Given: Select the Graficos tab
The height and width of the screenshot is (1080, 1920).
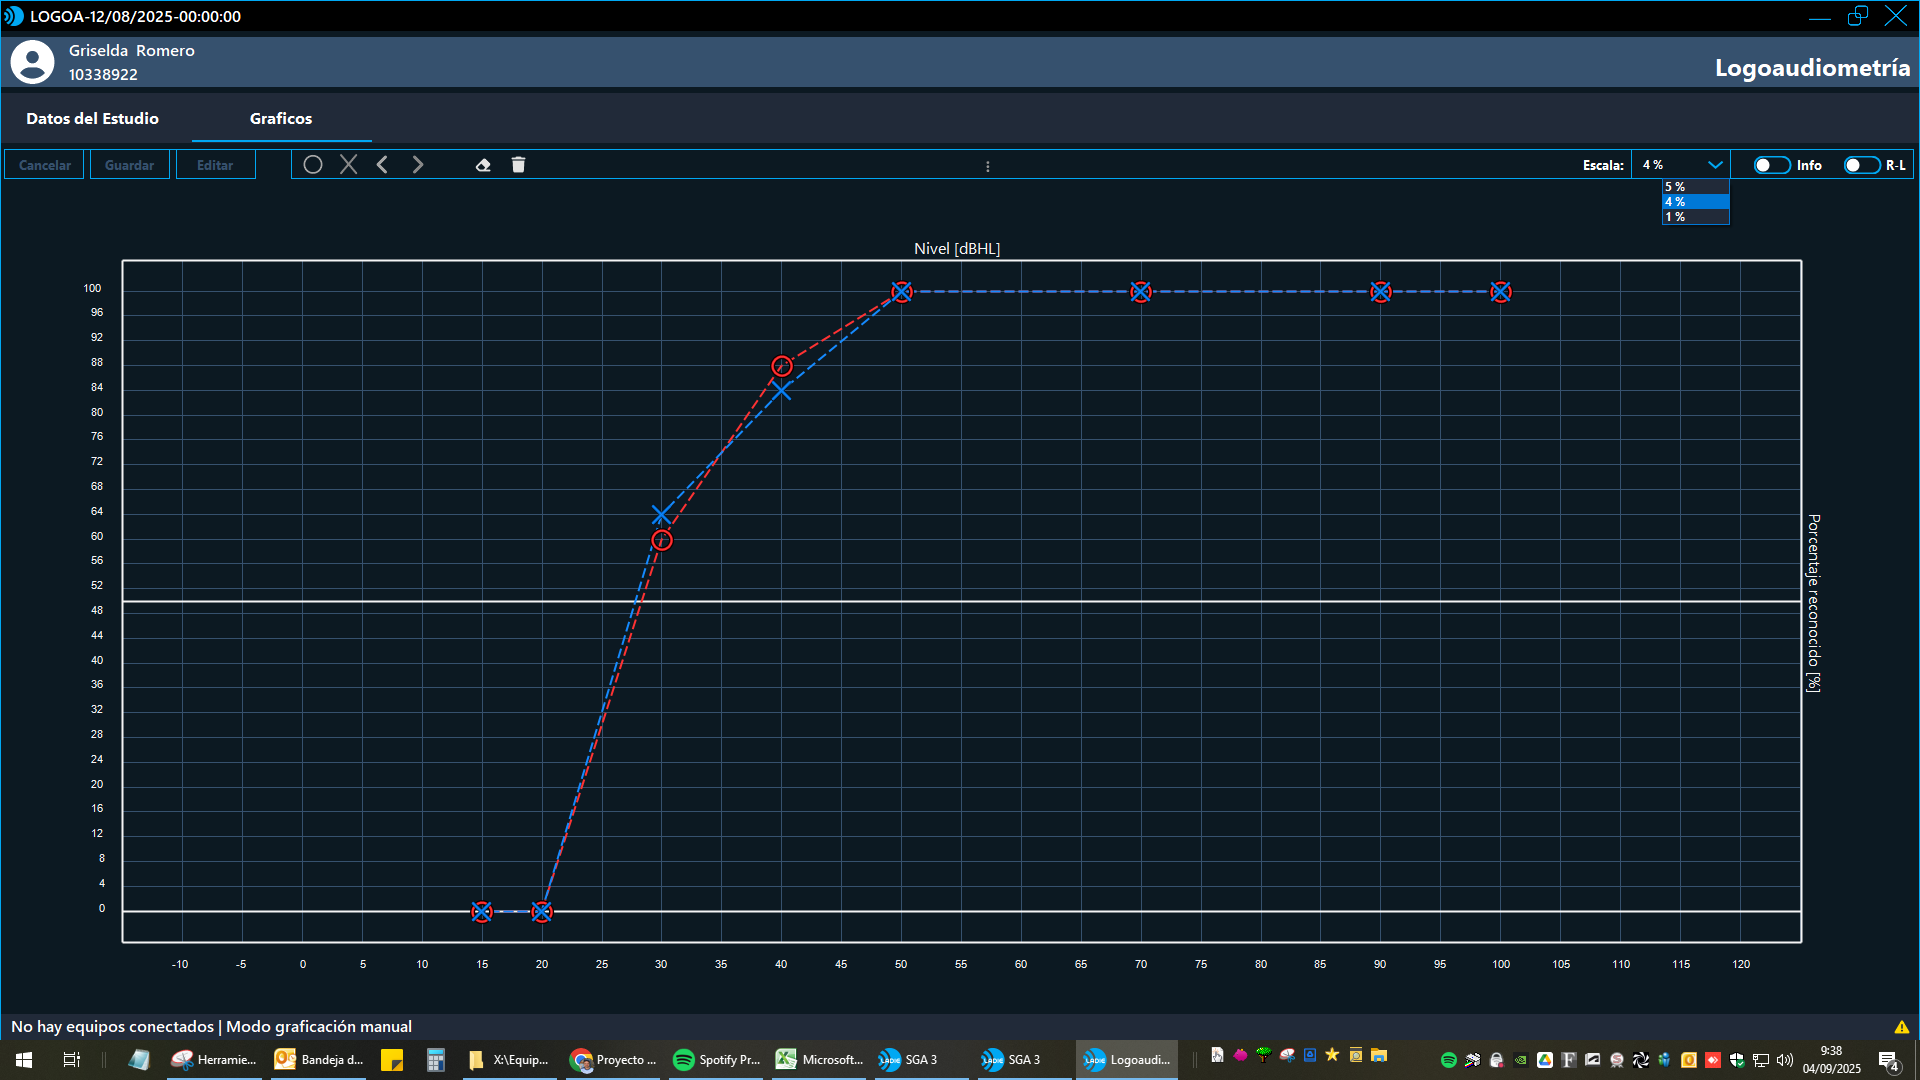Looking at the screenshot, I should pyautogui.click(x=281, y=118).
